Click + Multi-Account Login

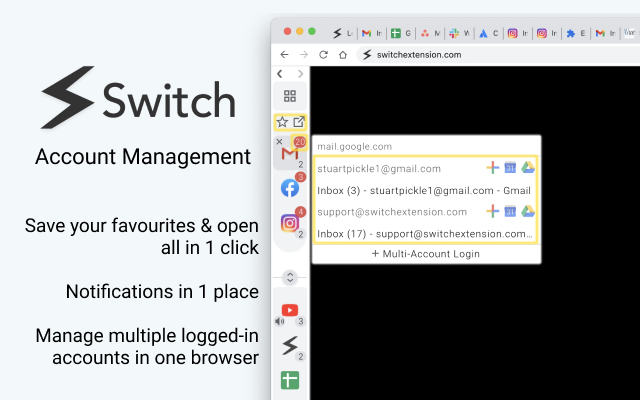[426, 254]
